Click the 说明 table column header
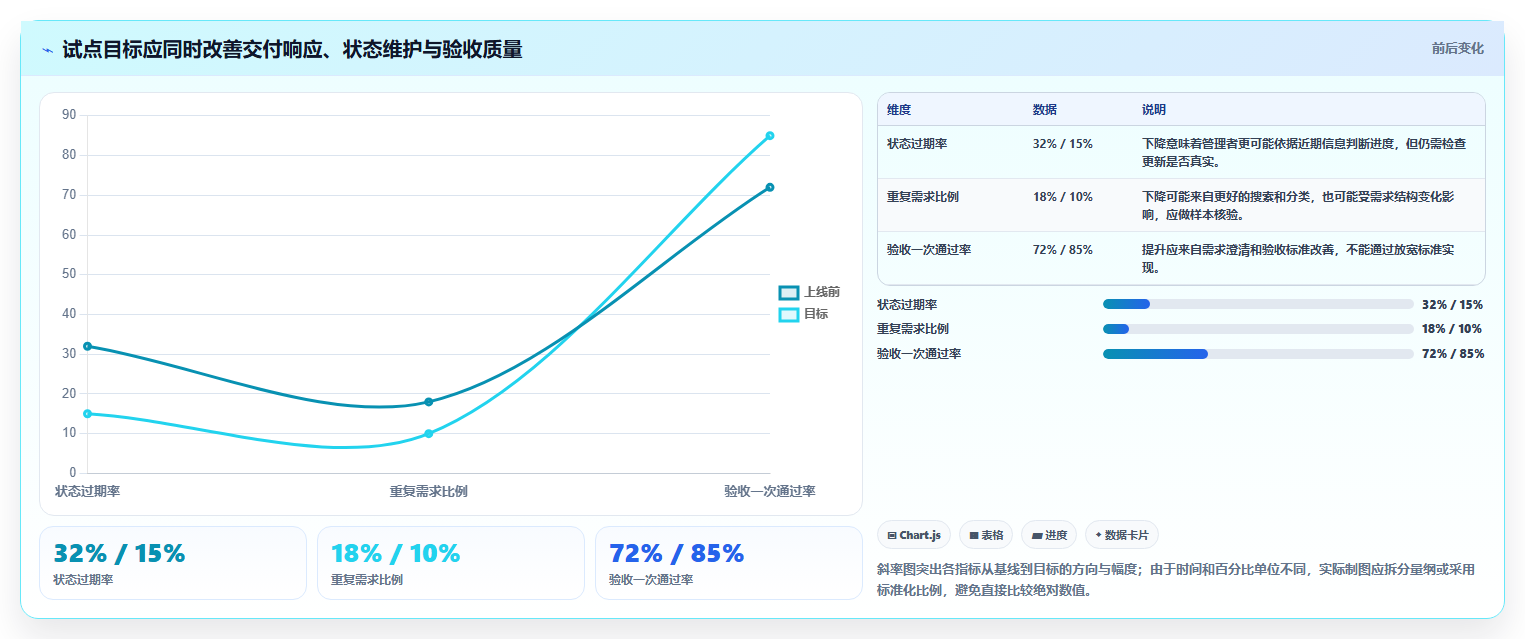This screenshot has width=1525, height=639. (x=1154, y=110)
